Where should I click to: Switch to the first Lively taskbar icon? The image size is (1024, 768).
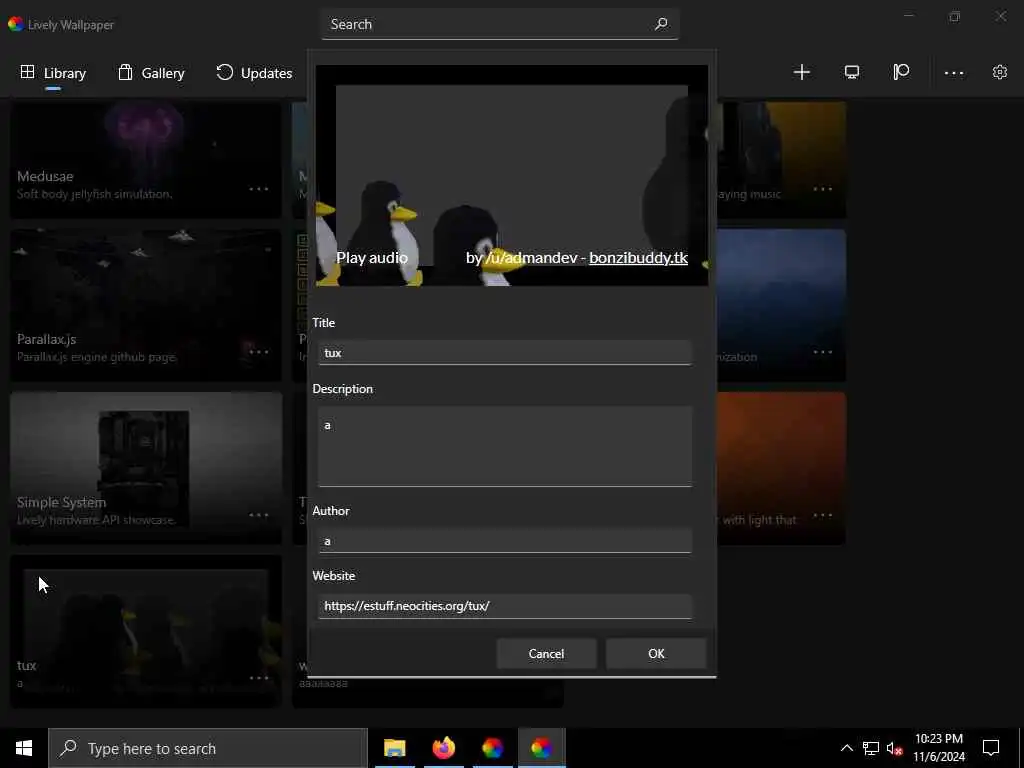click(x=492, y=748)
